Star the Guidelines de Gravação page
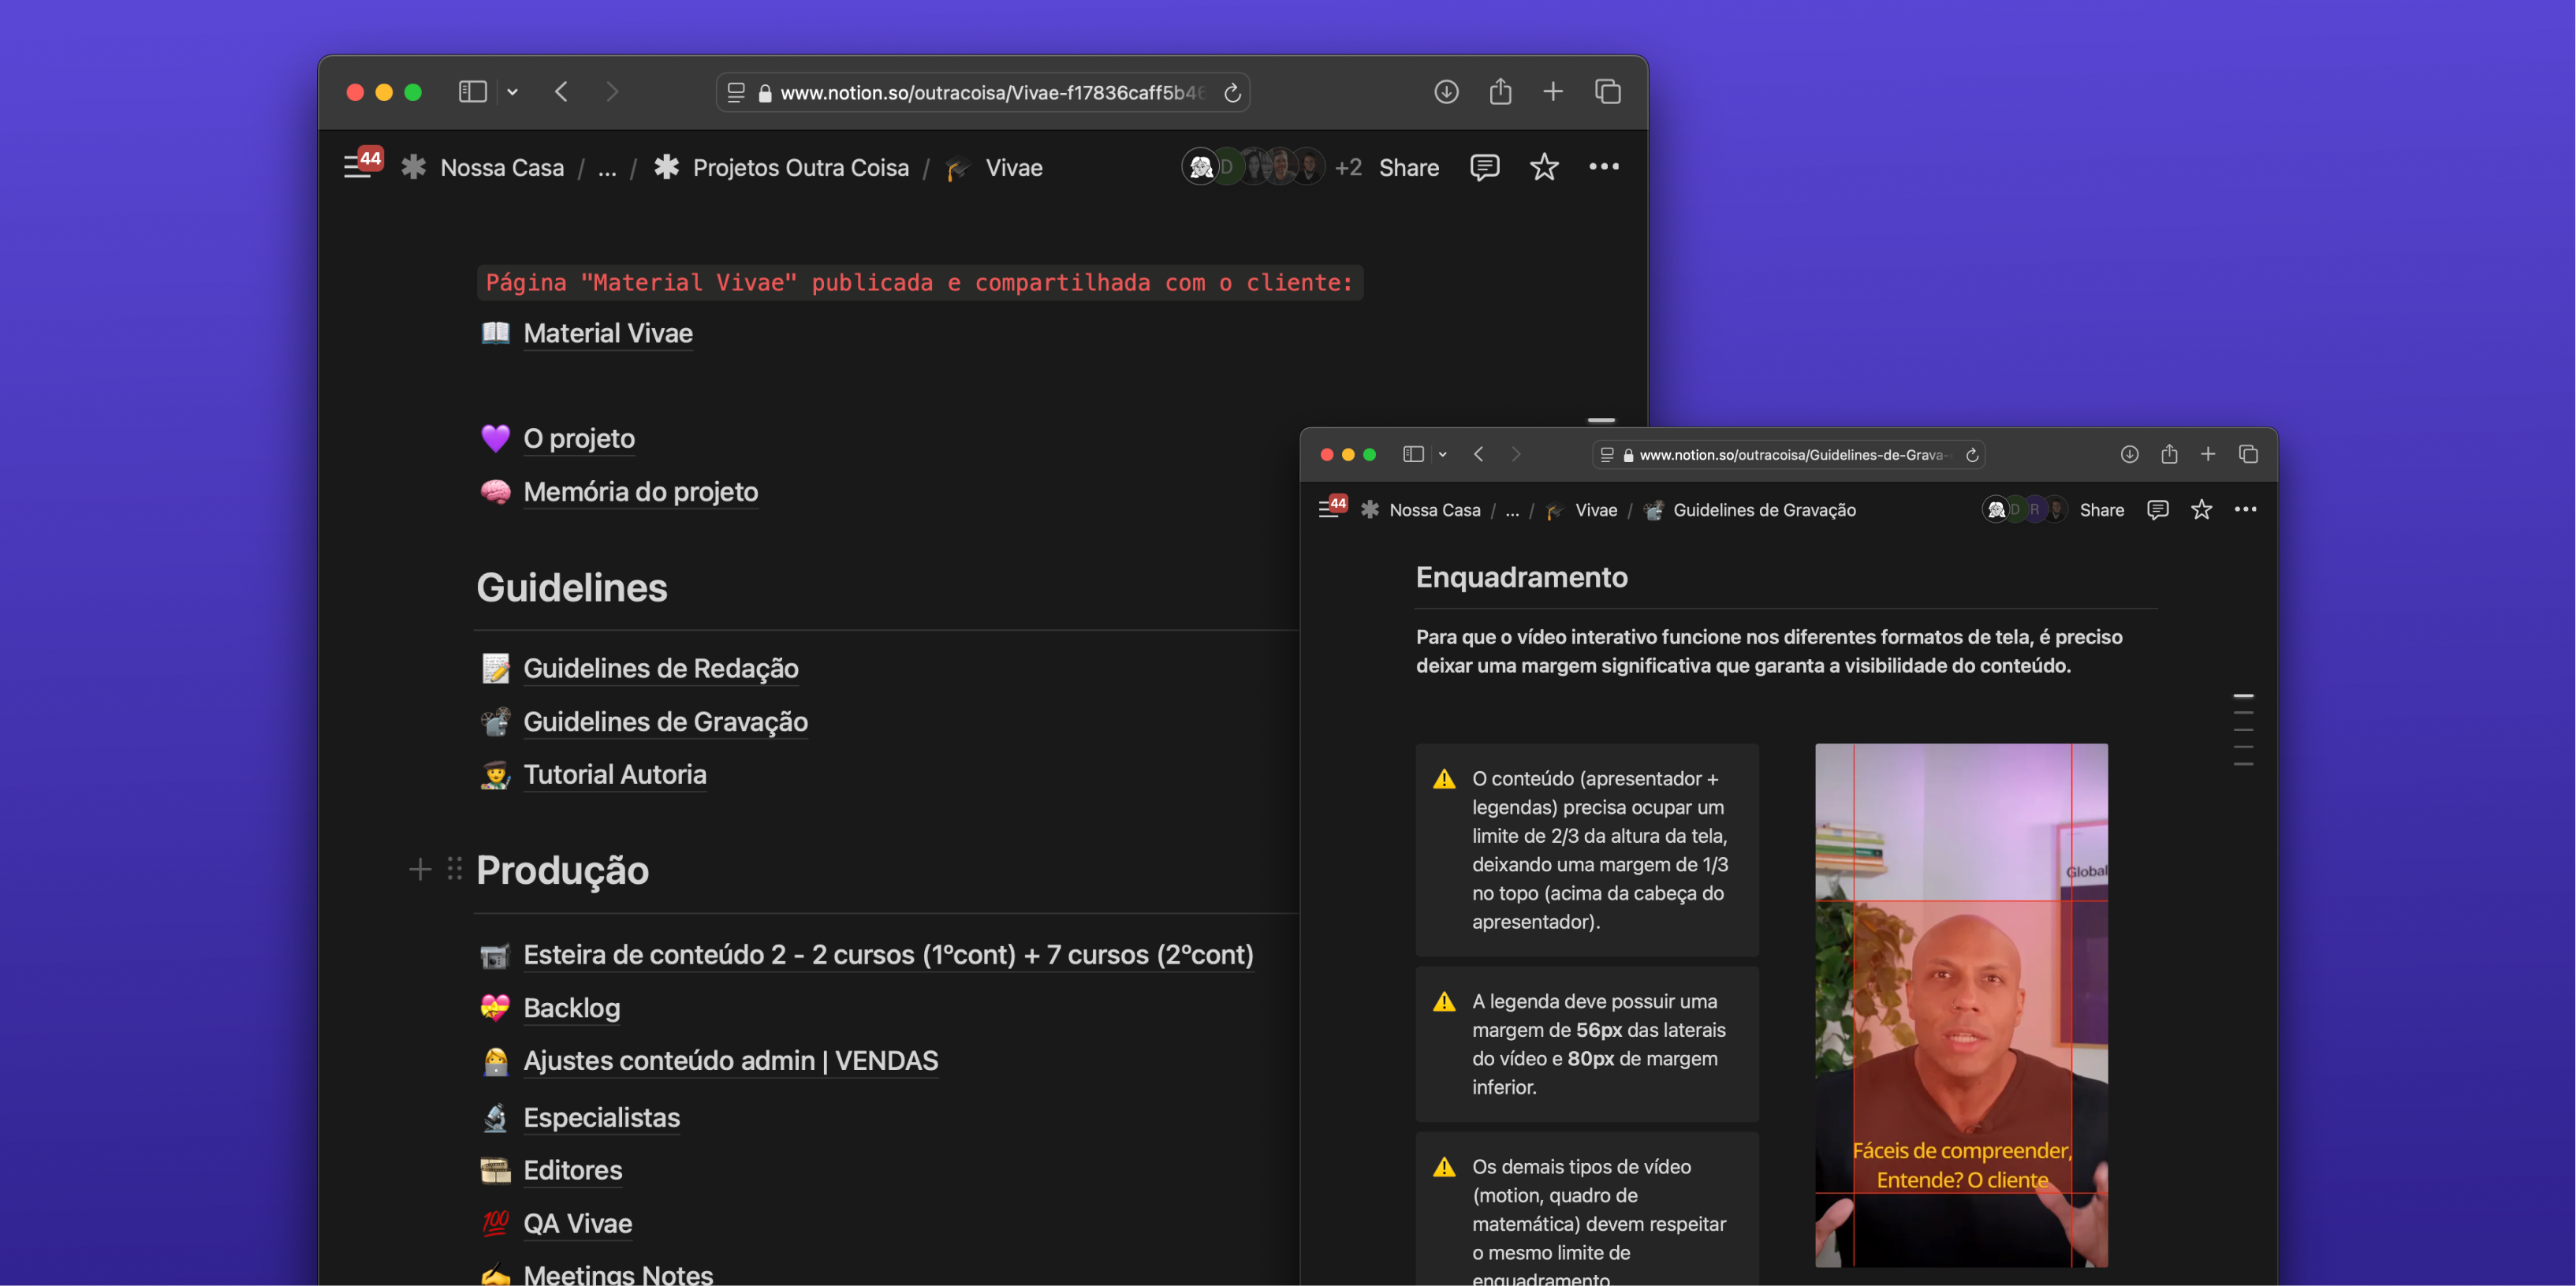2576x1286 pixels. pos(2201,510)
